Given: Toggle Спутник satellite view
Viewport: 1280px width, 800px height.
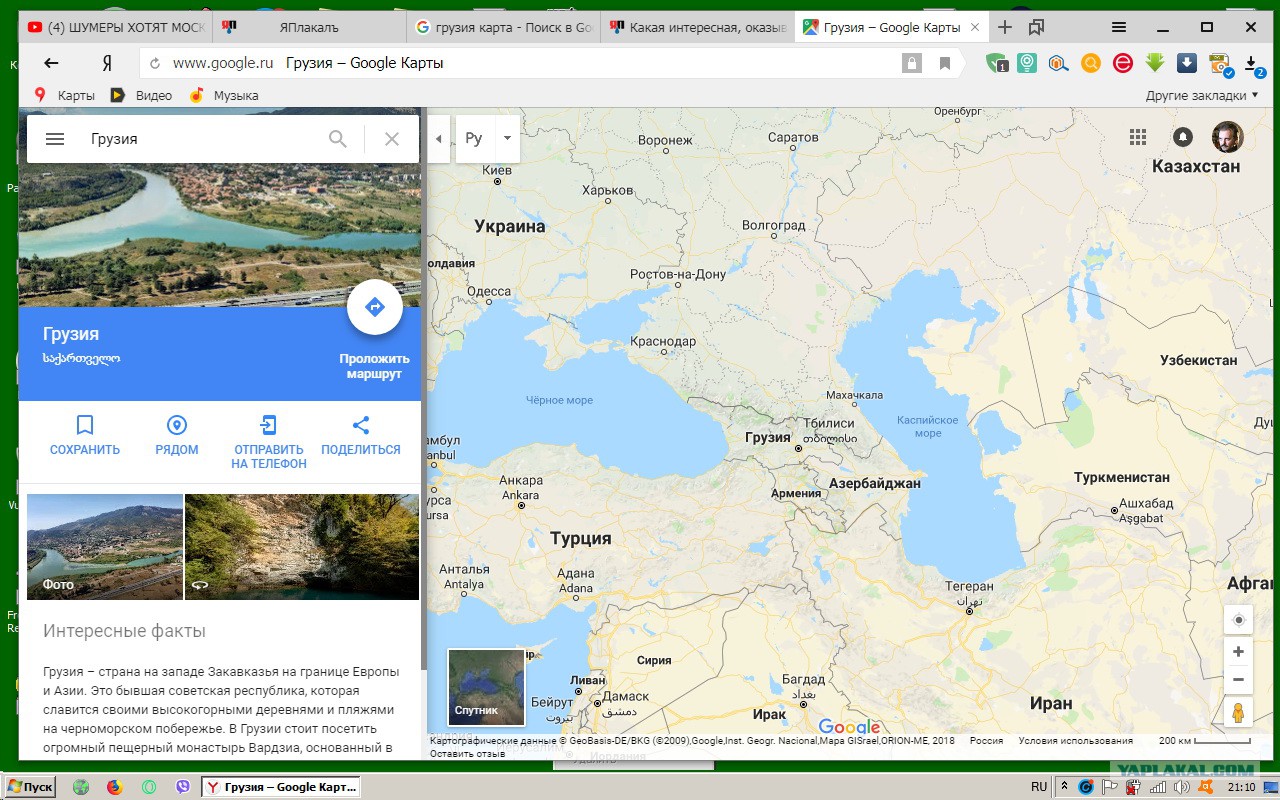Looking at the screenshot, I should pyautogui.click(x=486, y=687).
